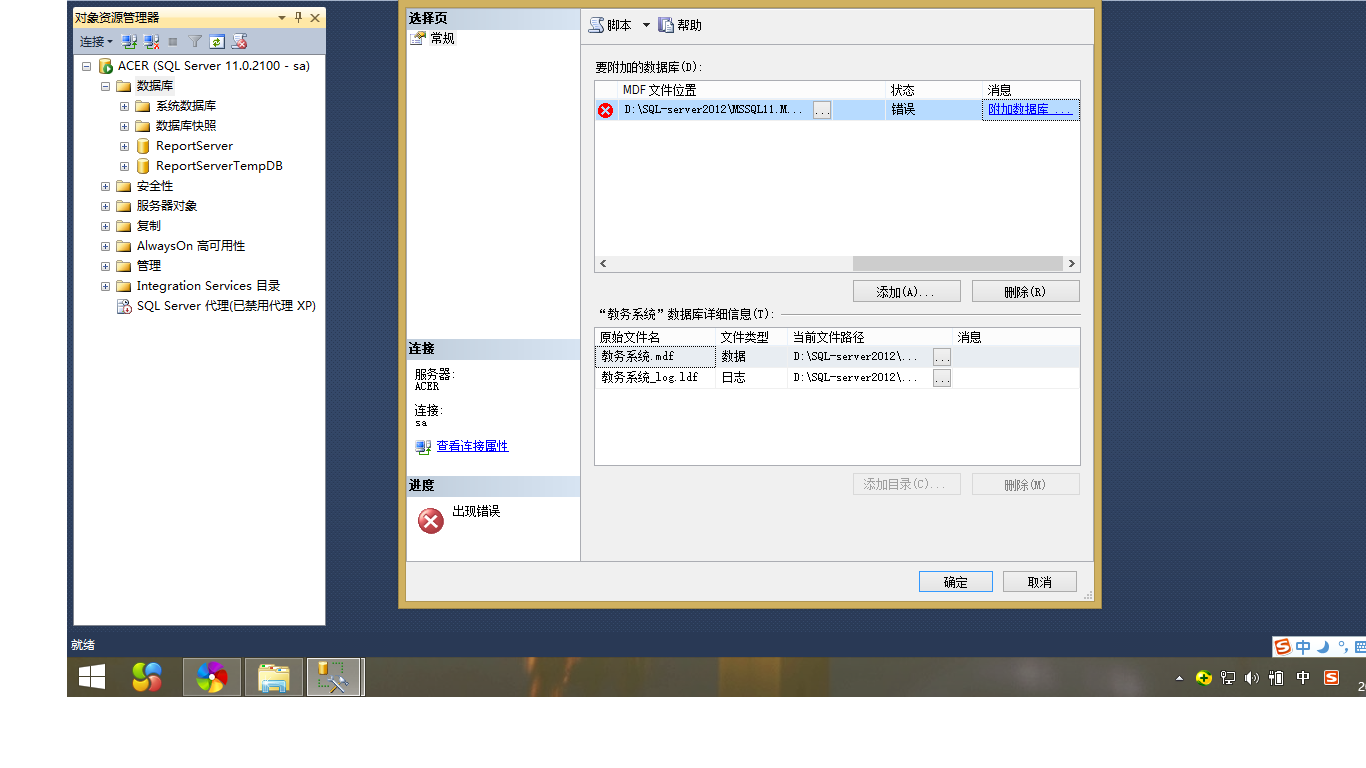
Task: Expand the 安全性 node
Action: pyautogui.click(x=106, y=186)
